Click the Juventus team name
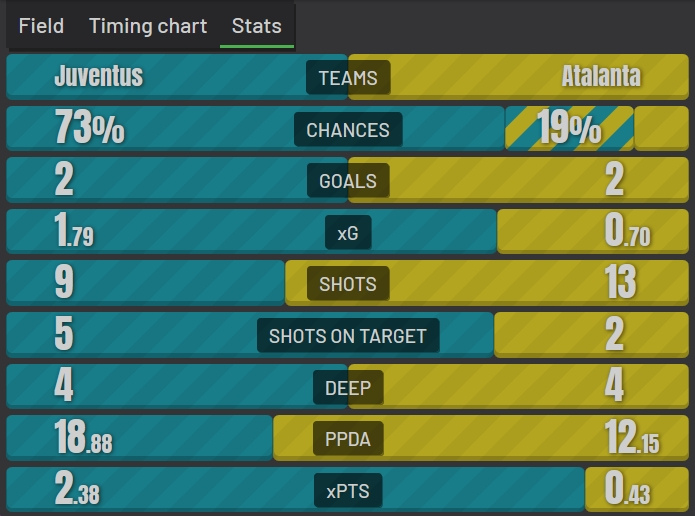 point(98,76)
